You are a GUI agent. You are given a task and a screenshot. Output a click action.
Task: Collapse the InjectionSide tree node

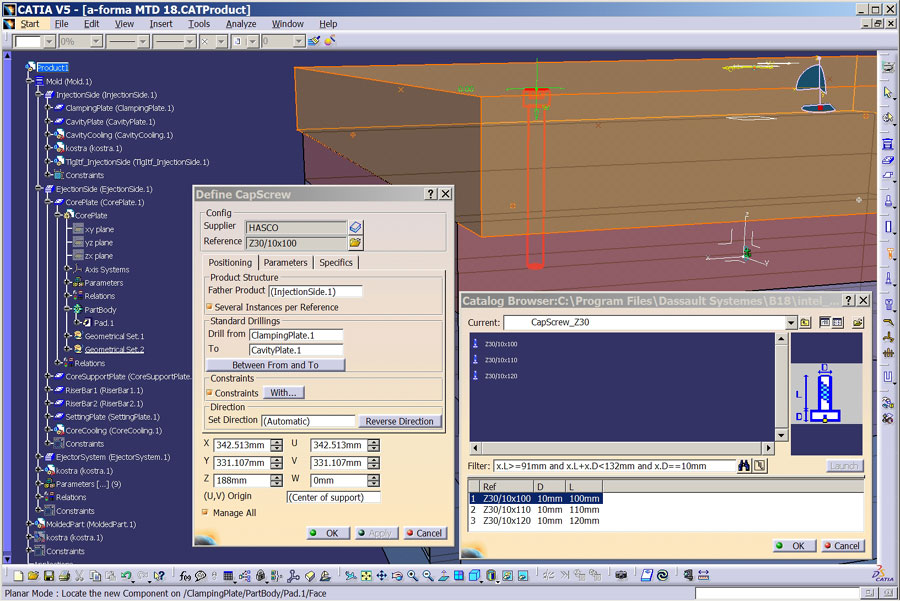click(x=40, y=95)
